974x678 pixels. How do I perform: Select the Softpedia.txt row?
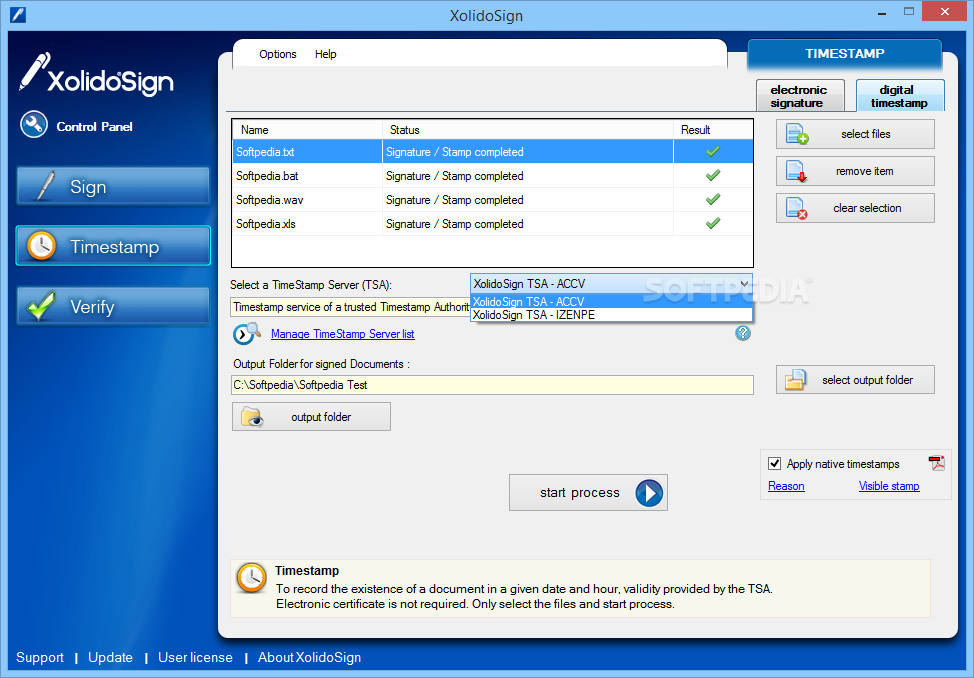[493, 152]
